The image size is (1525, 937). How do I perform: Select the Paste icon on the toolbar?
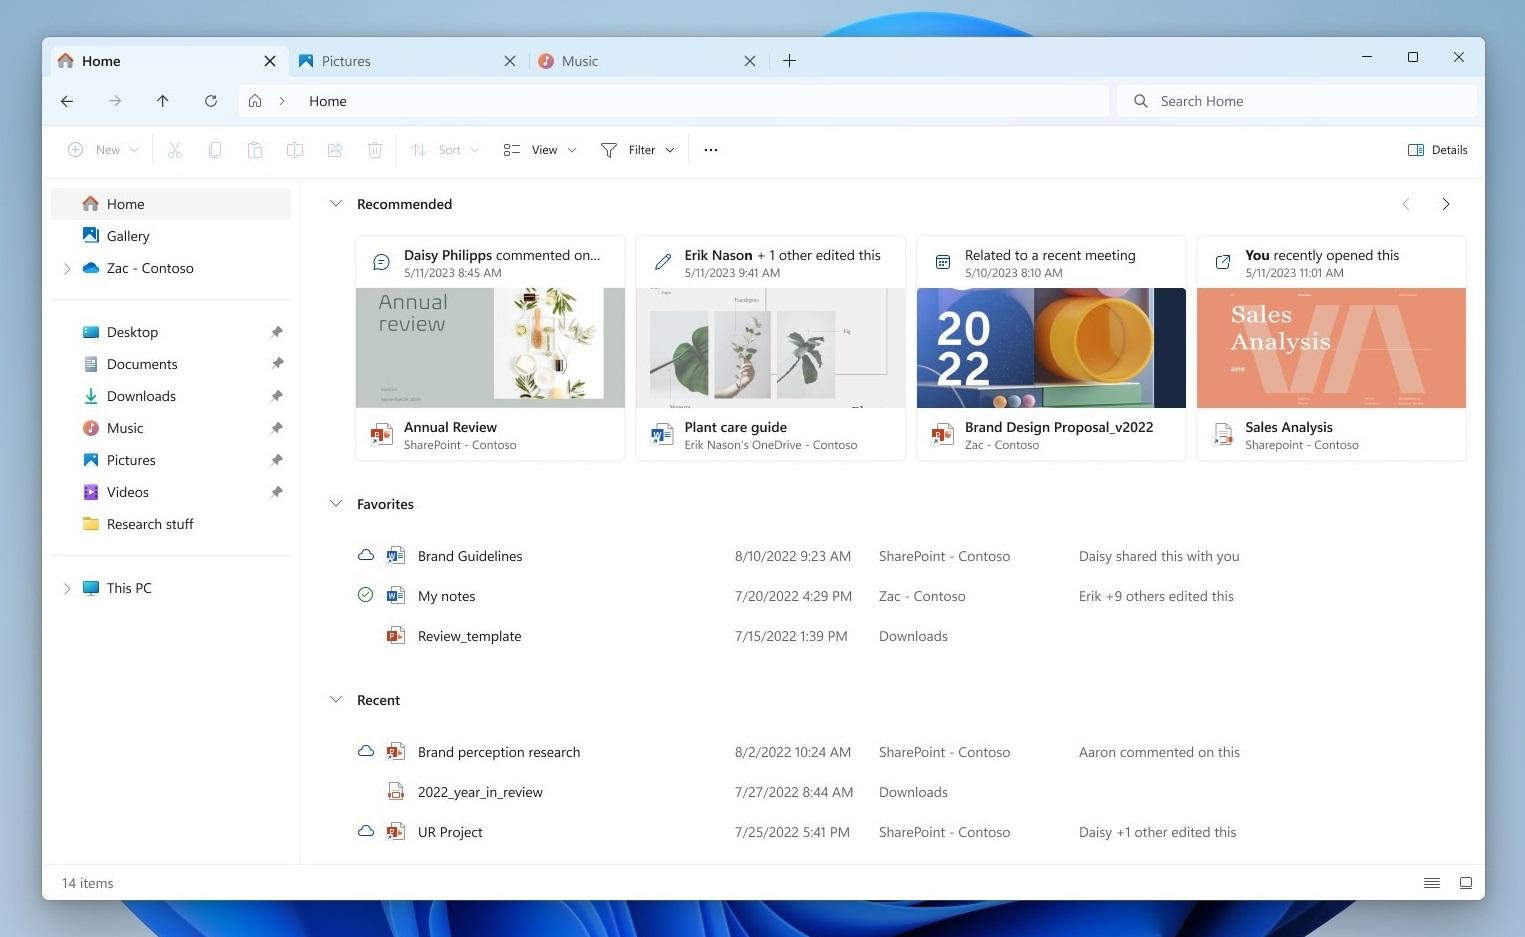255,149
